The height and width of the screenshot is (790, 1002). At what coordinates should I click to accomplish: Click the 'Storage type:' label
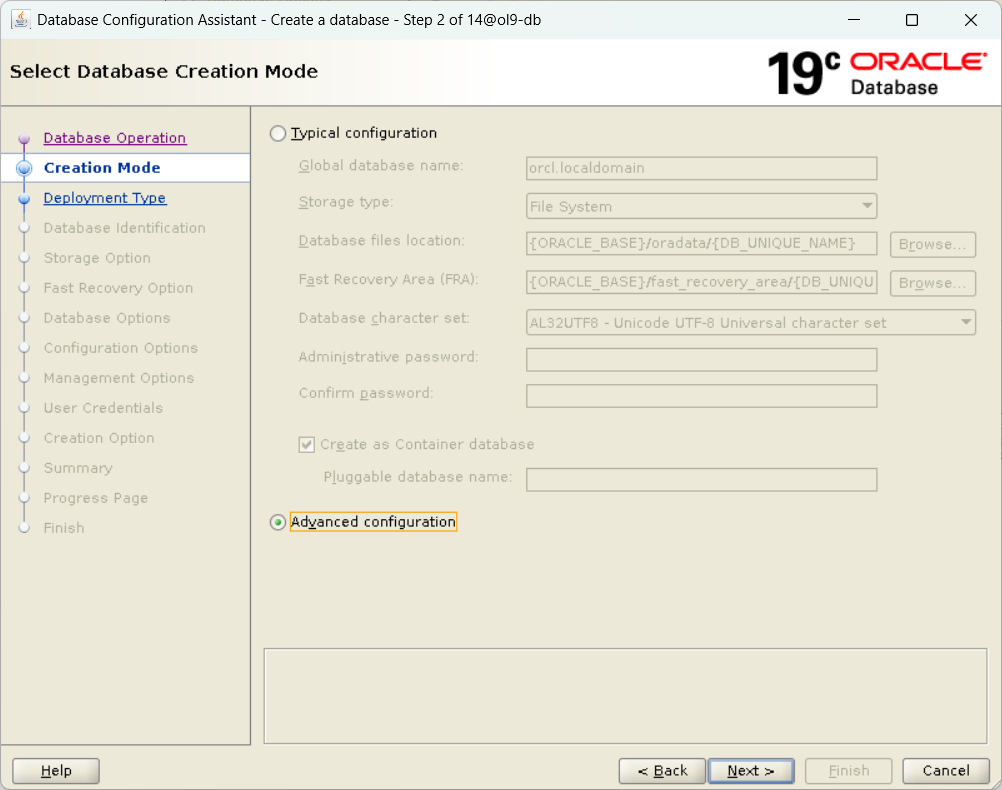click(x=346, y=203)
